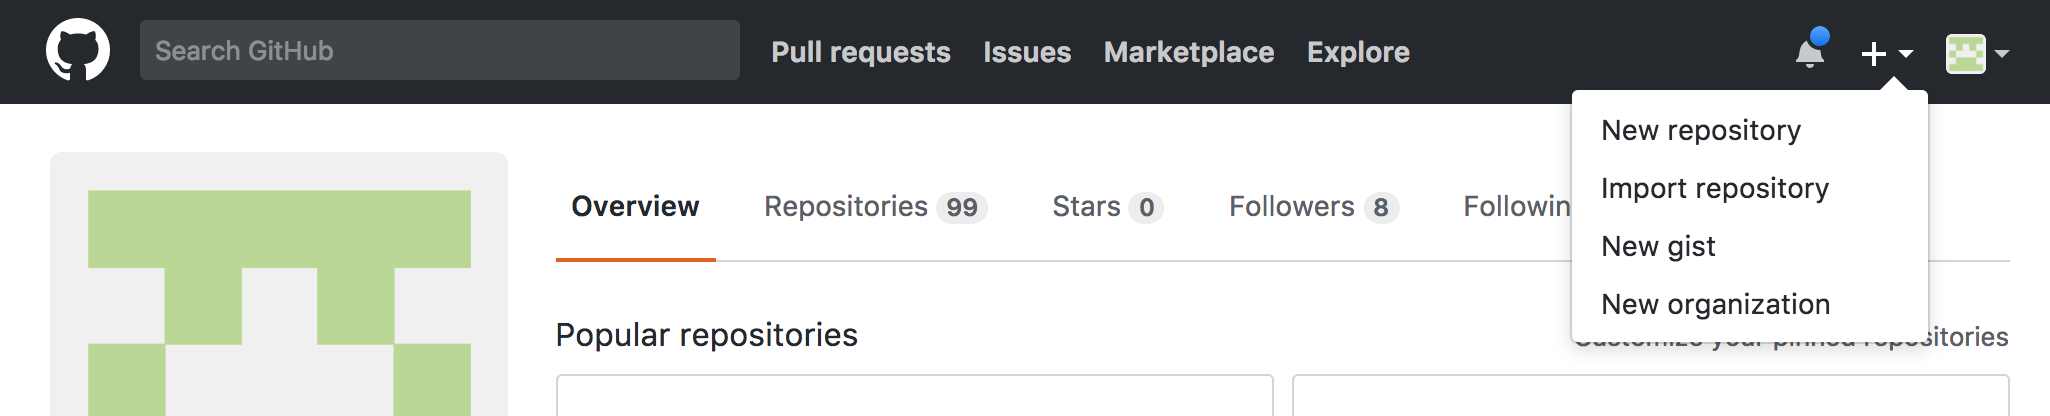Click the large green profile picture
Screen dimensions: 2050x416
point(279,302)
